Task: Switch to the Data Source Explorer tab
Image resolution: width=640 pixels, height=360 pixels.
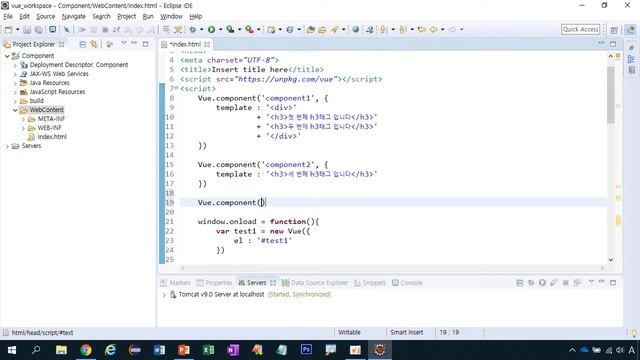Action: 315,282
